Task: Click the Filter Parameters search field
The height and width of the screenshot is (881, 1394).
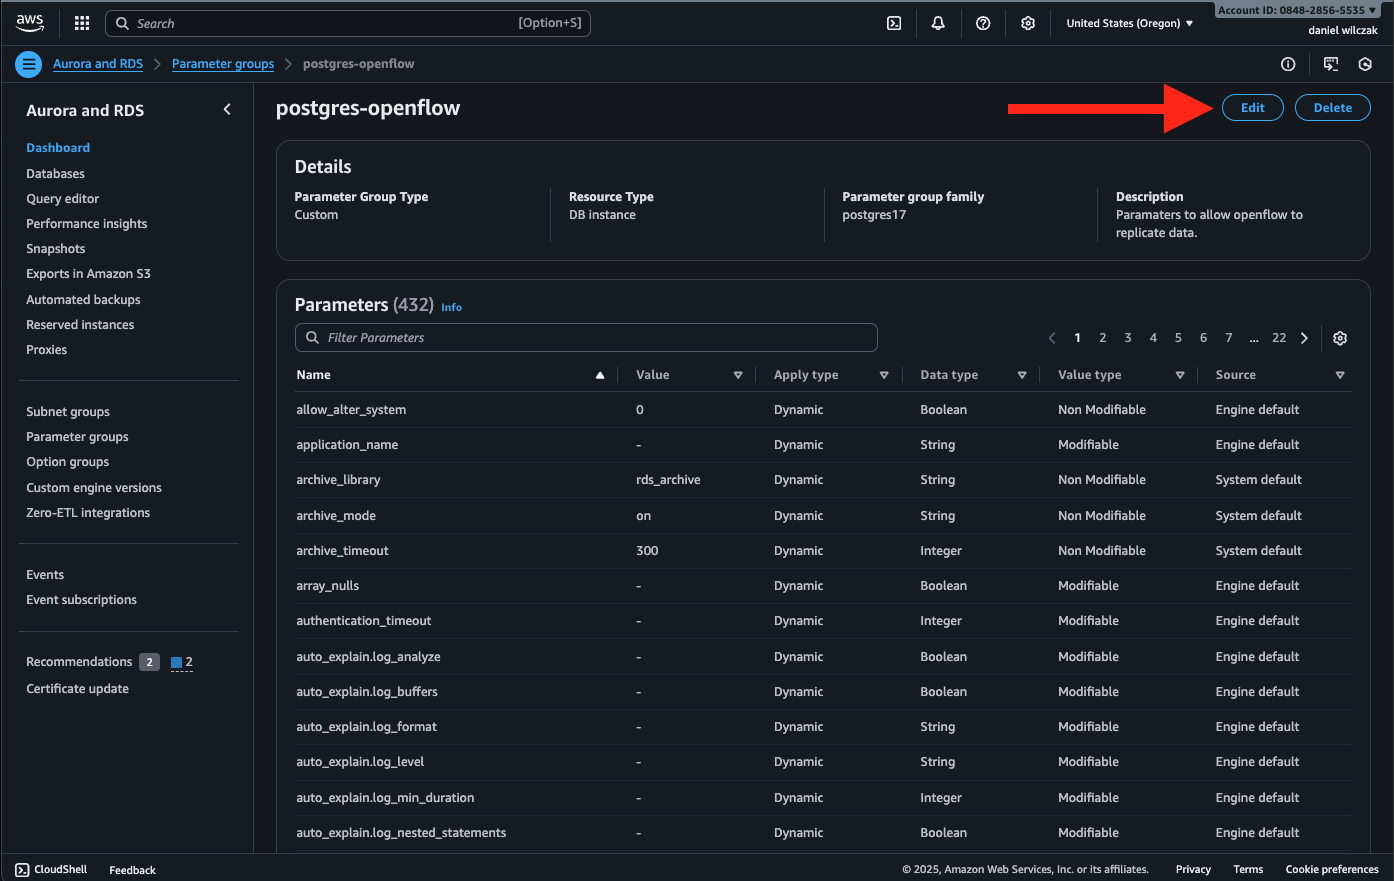Action: point(586,338)
